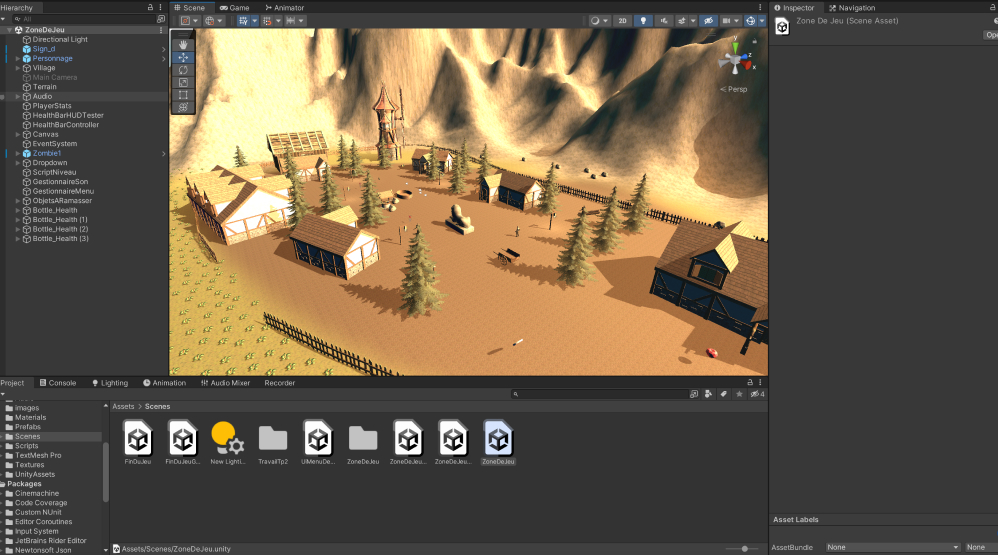Toggle scene audio mute button

tap(663, 20)
